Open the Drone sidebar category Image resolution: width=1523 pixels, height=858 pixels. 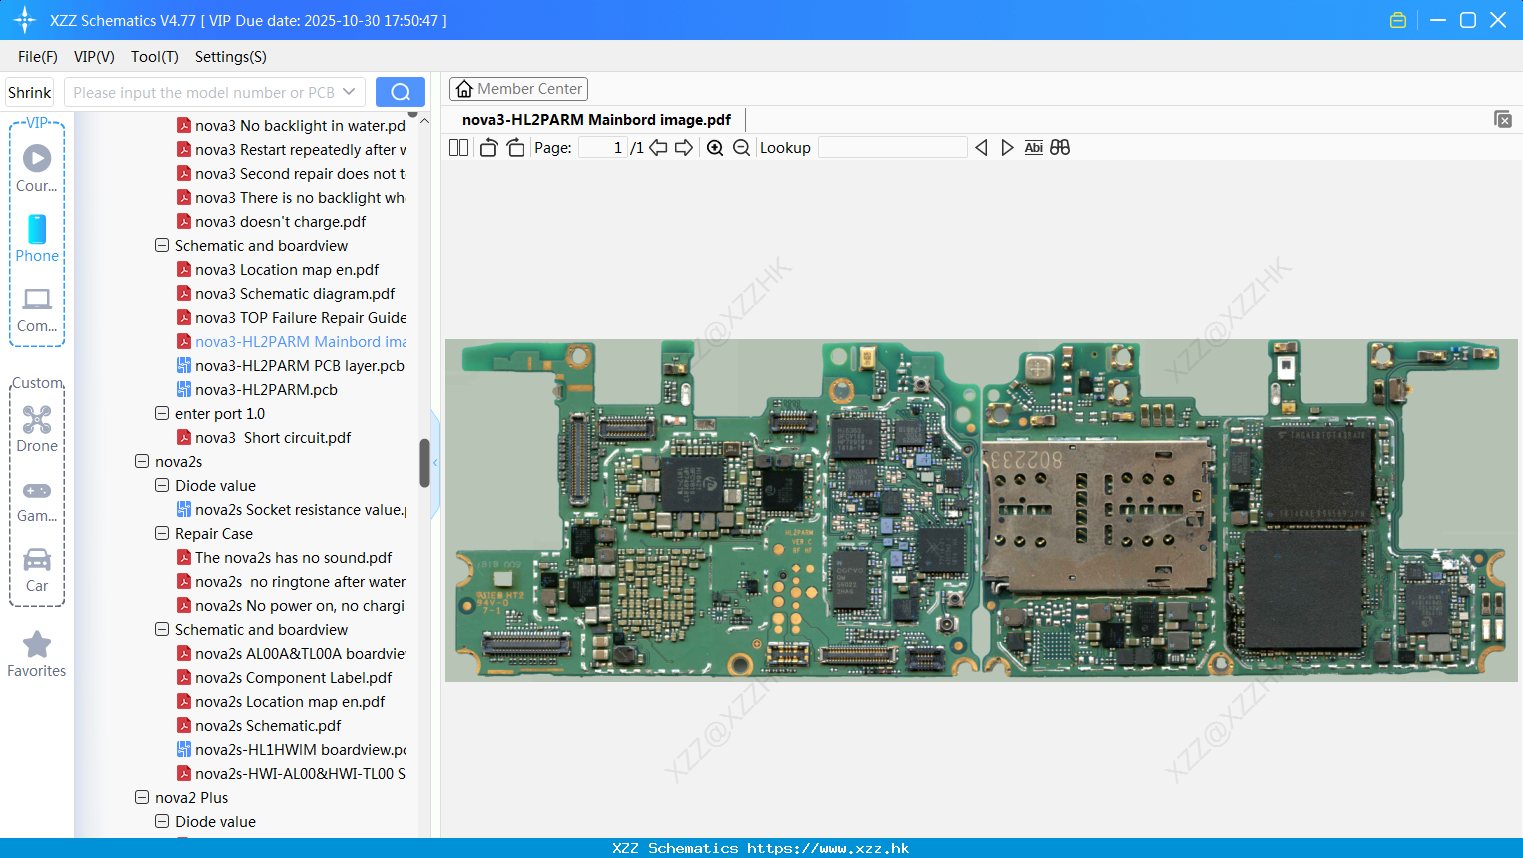coord(37,429)
